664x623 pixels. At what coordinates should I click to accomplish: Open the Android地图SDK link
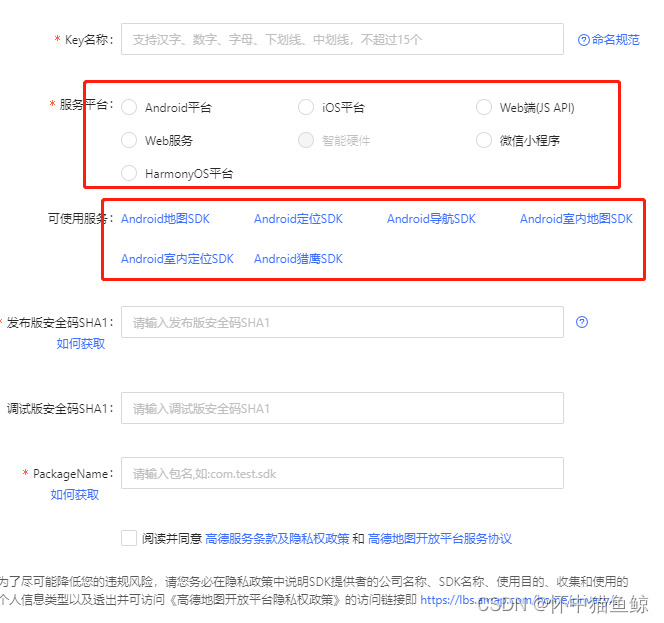pos(165,219)
